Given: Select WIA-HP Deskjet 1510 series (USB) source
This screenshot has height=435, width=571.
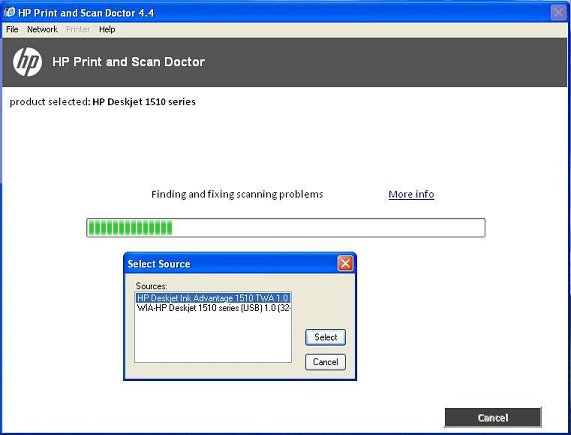Looking at the screenshot, I should click(213, 308).
